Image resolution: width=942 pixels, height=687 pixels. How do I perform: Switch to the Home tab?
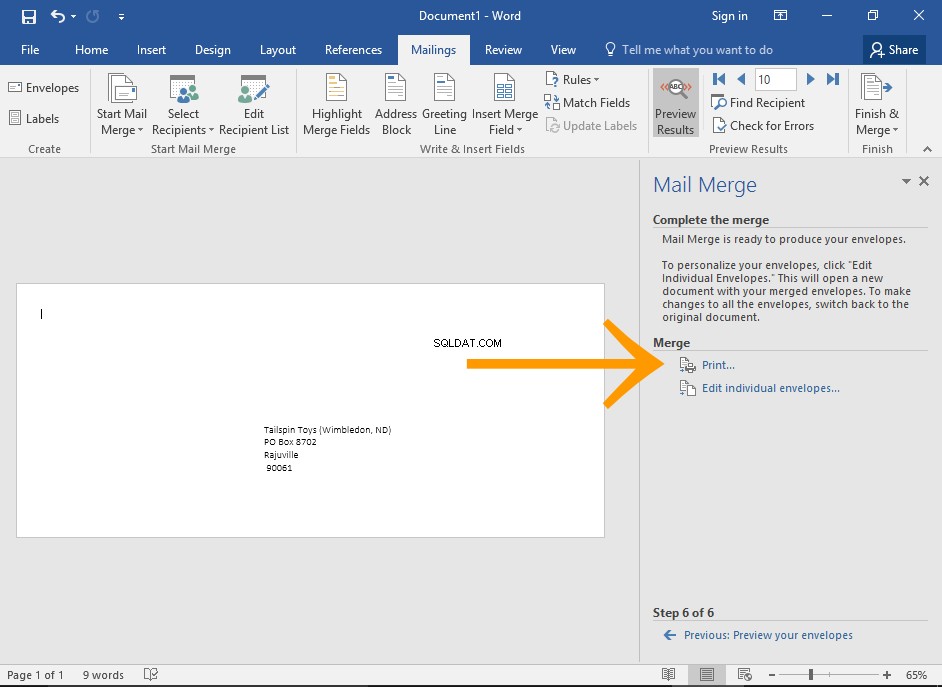coord(91,50)
